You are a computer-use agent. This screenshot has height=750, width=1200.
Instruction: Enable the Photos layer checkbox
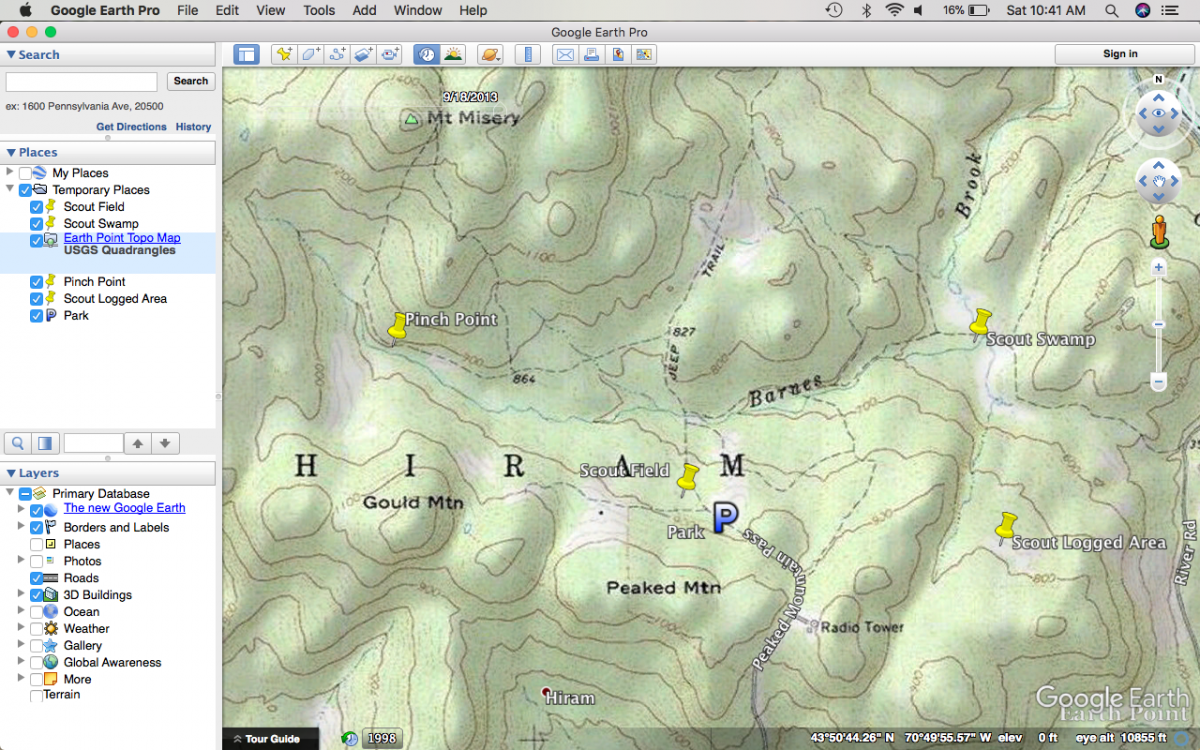point(37,561)
